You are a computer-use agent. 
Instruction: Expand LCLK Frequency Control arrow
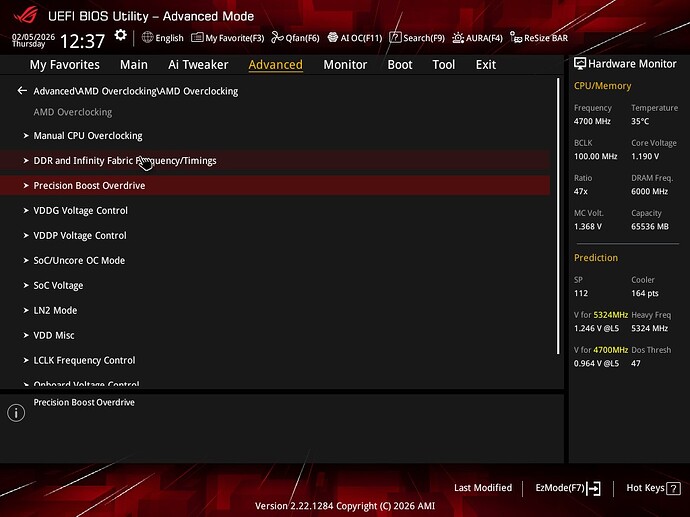point(26,360)
